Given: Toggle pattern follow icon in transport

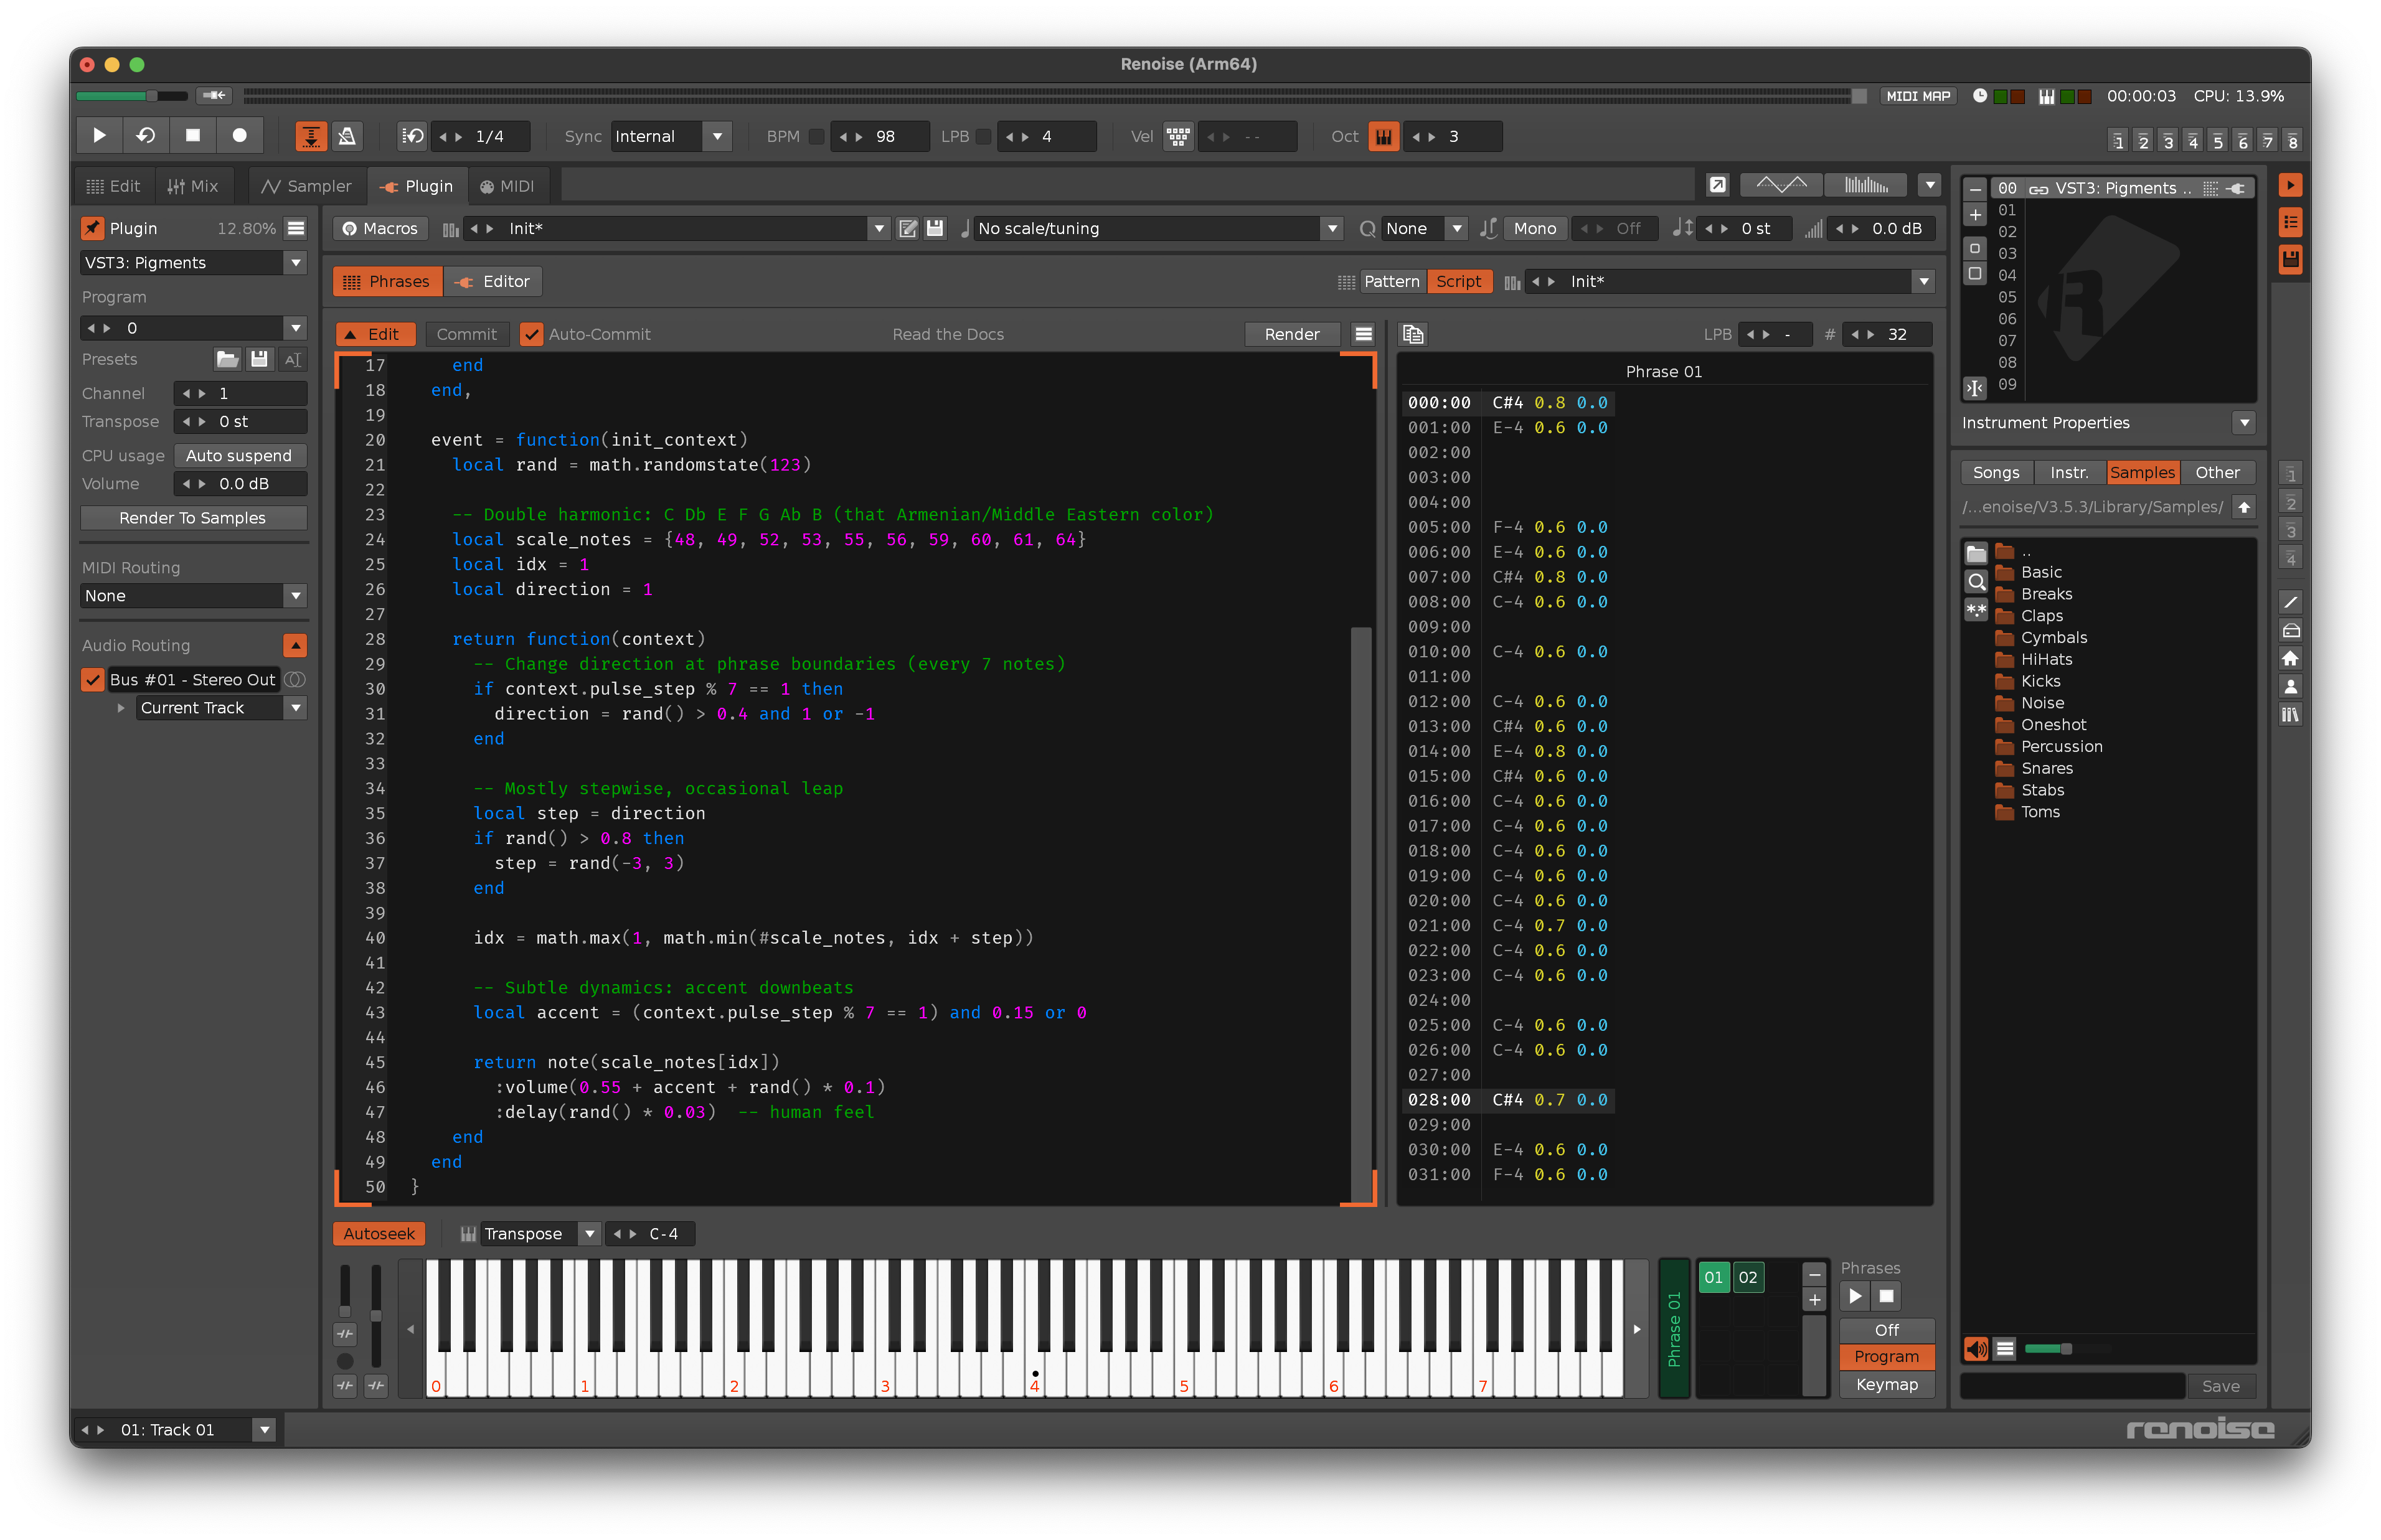Looking at the screenshot, I should point(311,136).
